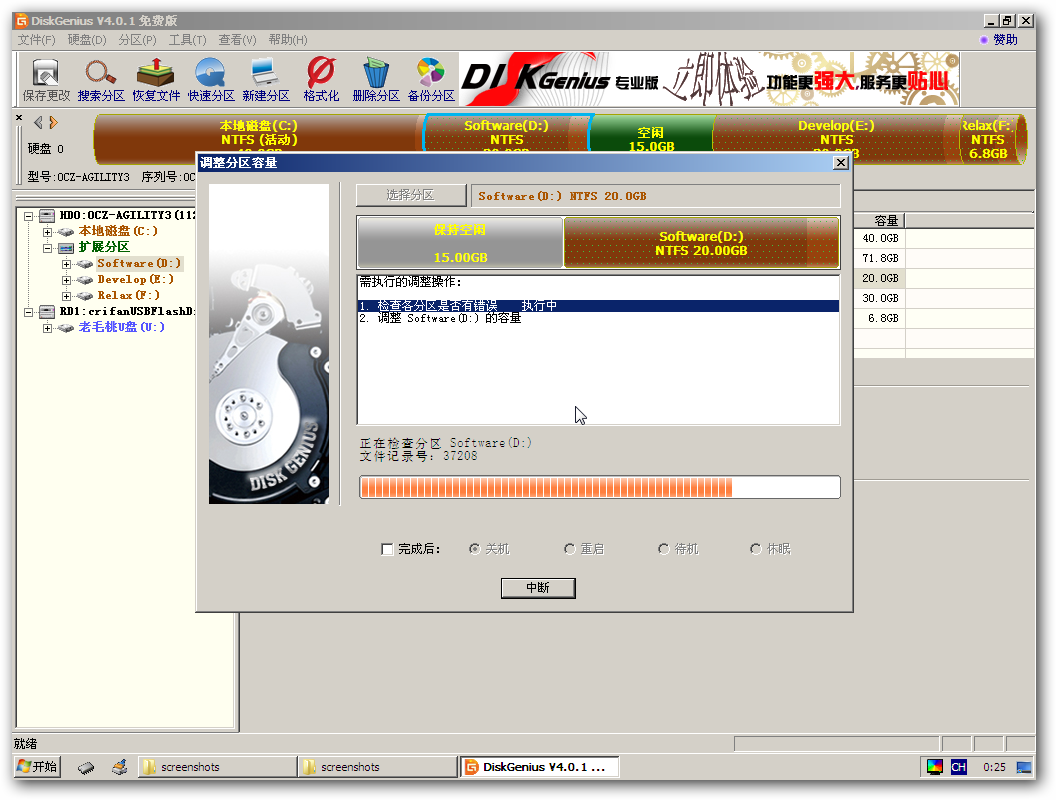Go to previous disk with left arrow
Viewport: 1056px width, 800px height.
[x=38, y=123]
